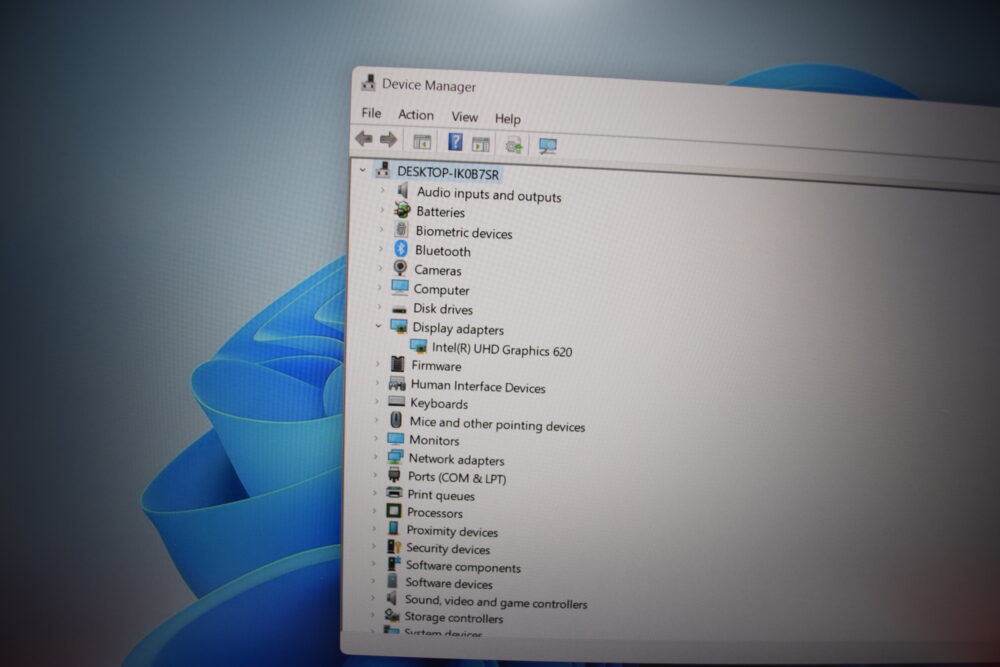Select the Monitors label
The height and width of the screenshot is (667, 1000).
point(434,440)
